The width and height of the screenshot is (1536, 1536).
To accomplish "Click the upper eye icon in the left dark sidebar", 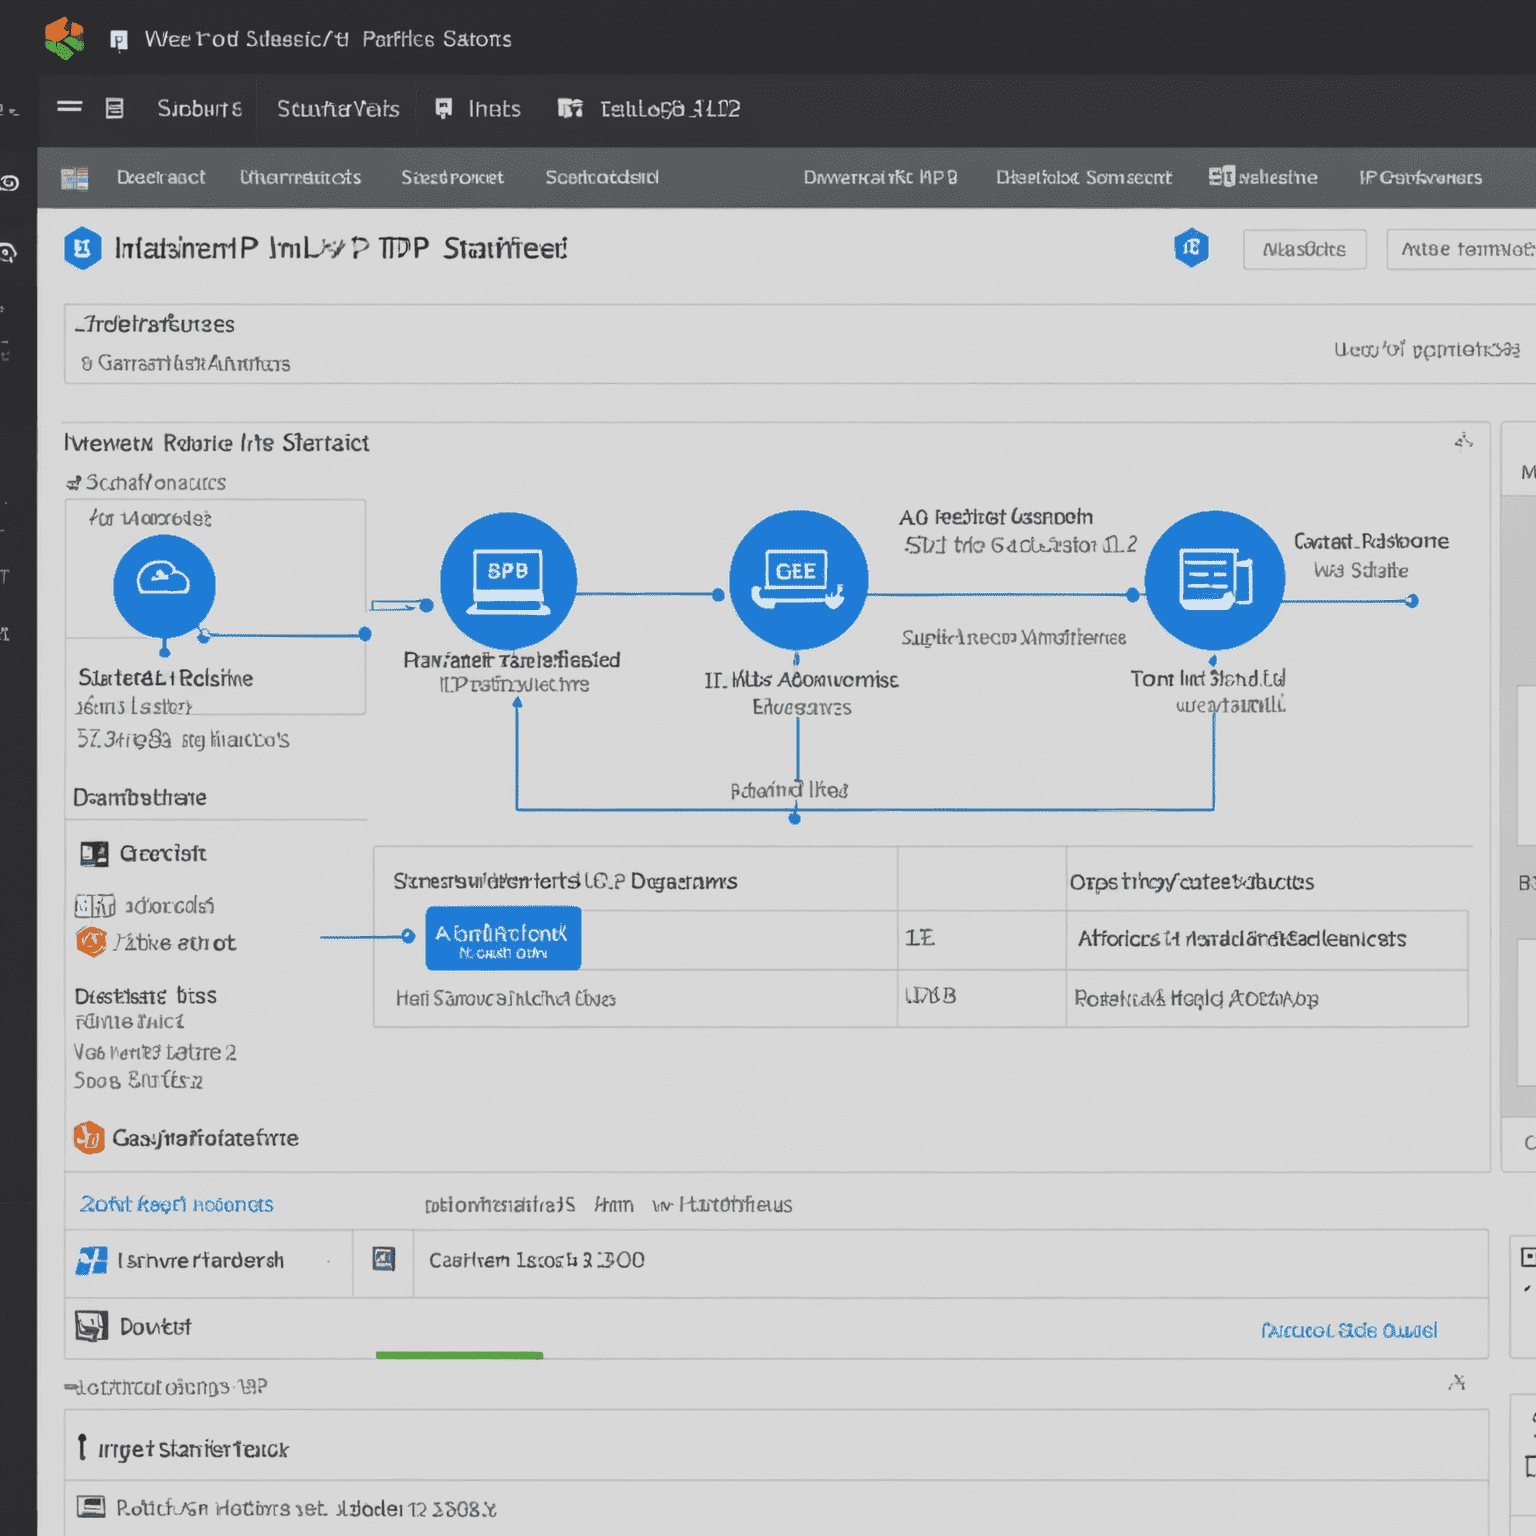I will tap(10, 183).
